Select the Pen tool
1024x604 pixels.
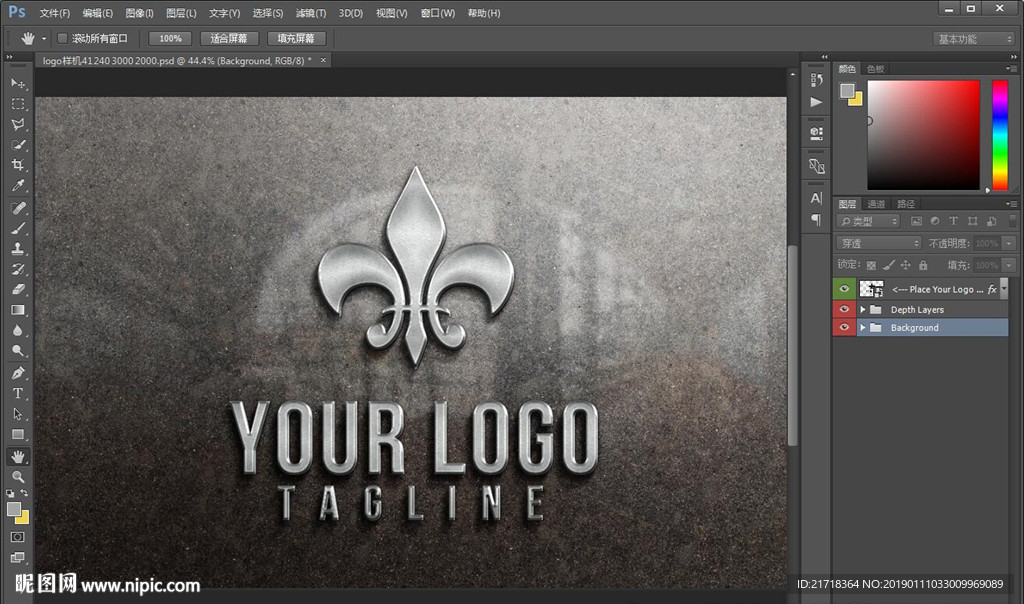coord(18,372)
